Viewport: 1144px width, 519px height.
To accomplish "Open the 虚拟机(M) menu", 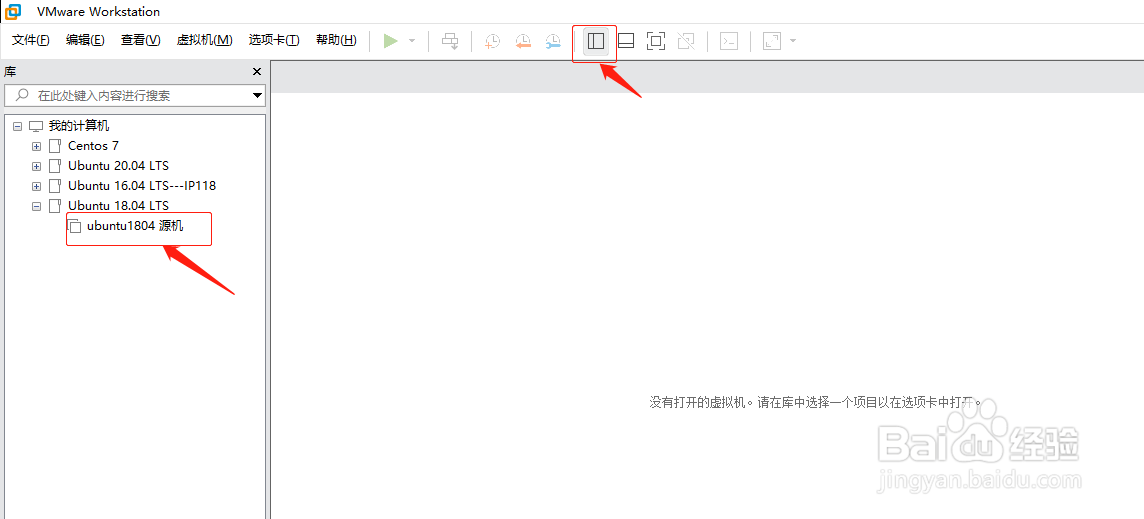I will point(204,40).
